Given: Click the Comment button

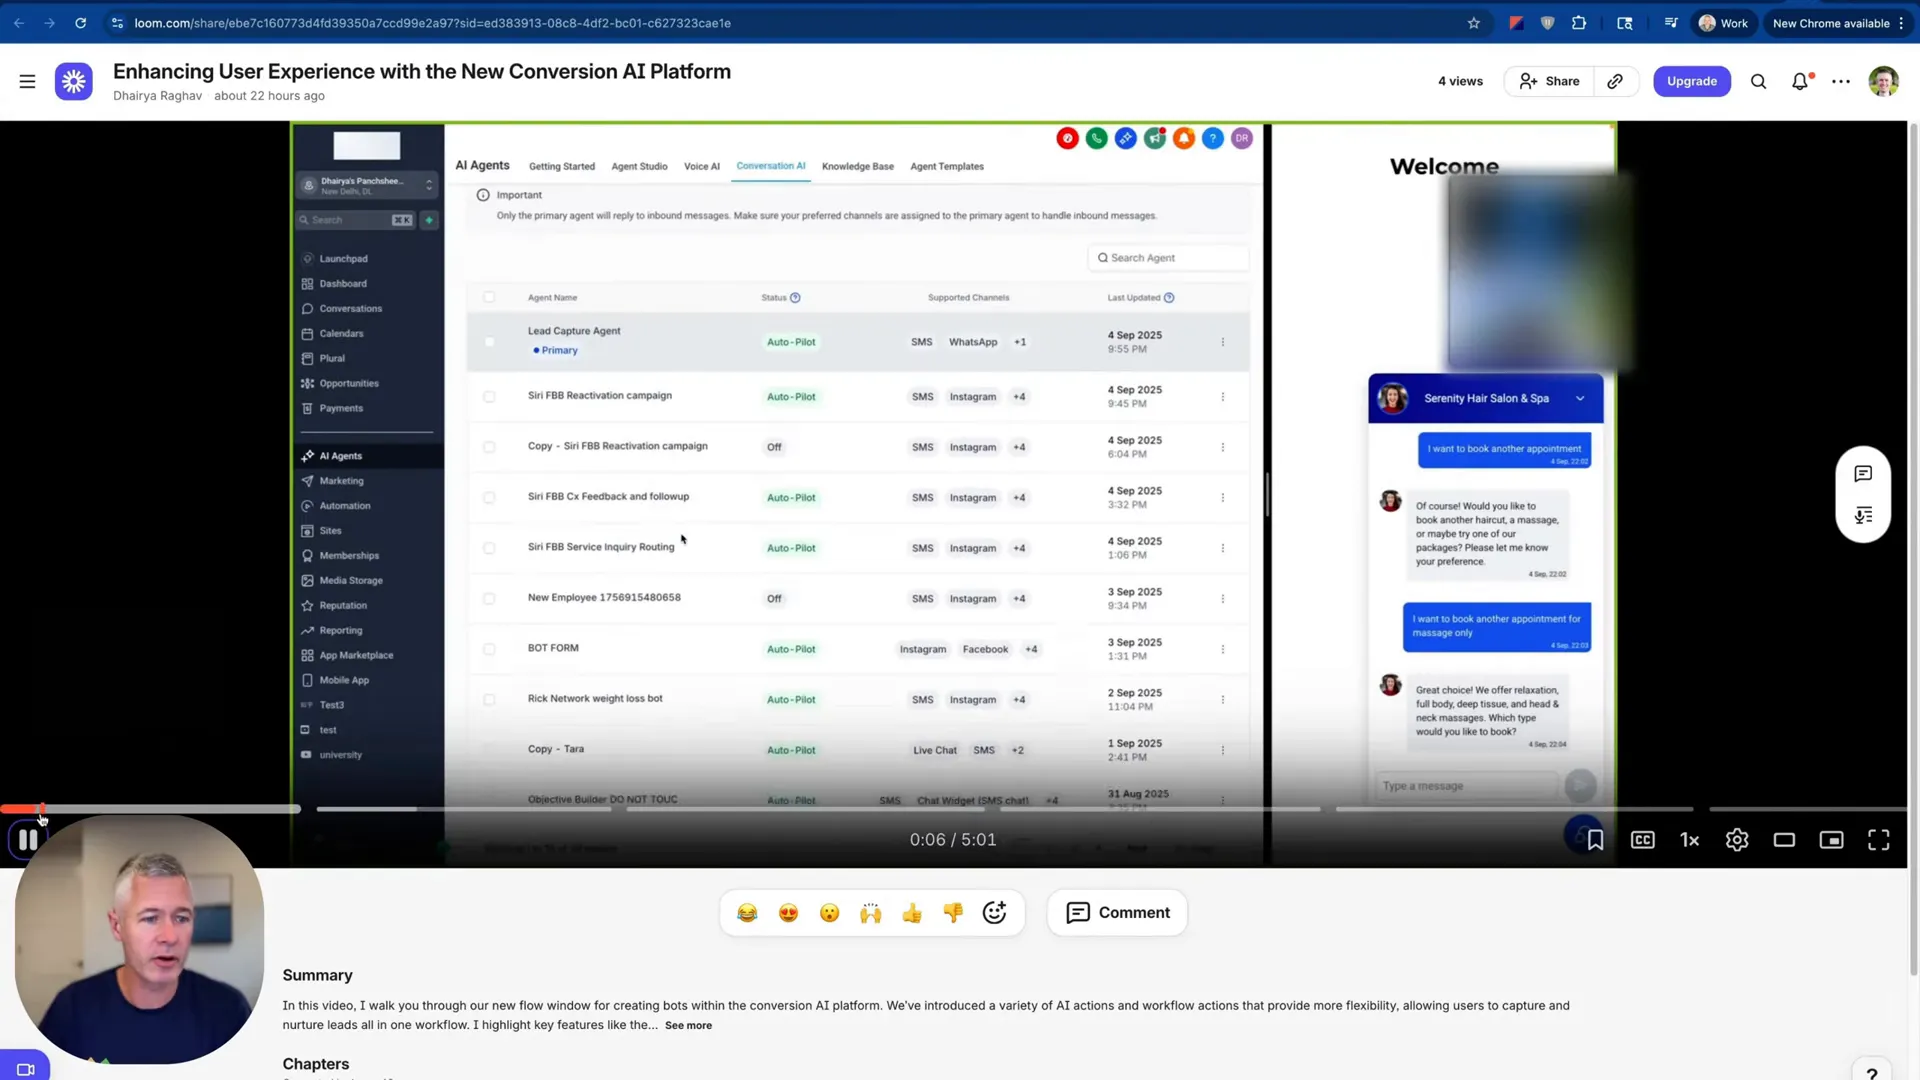Looking at the screenshot, I should tap(1117, 913).
